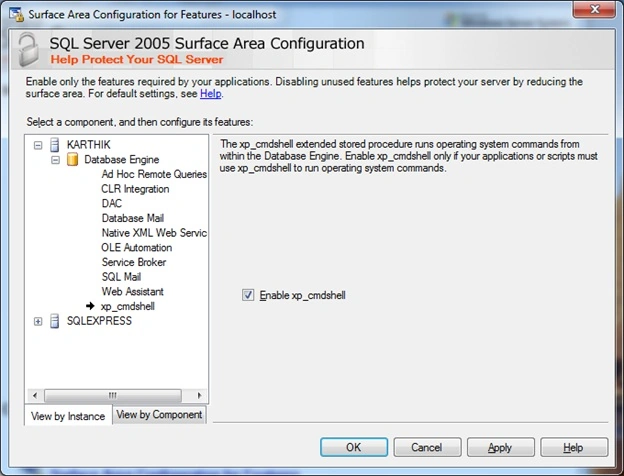Select CLR Integration in the tree
Screen dimensions: 624x476
135,189
